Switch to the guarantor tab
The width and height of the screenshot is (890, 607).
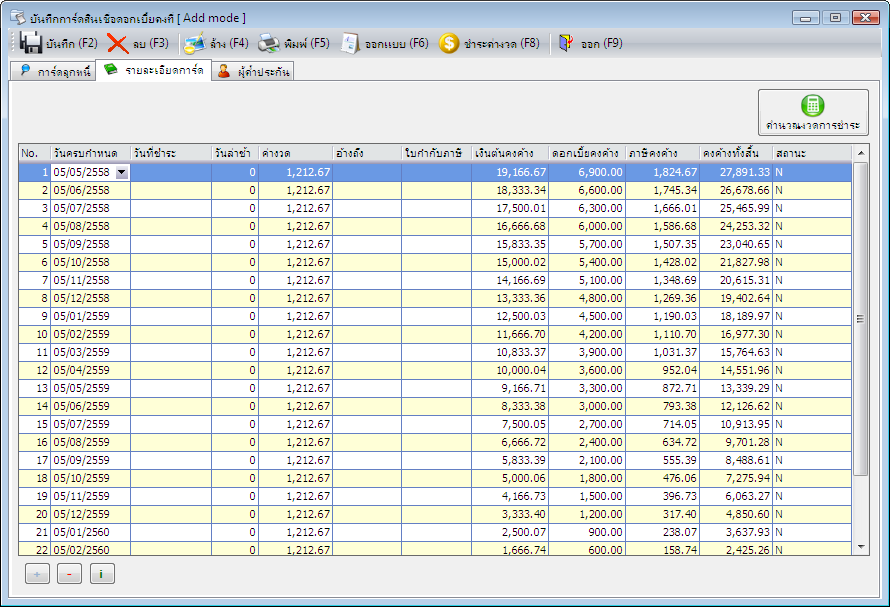[253, 72]
